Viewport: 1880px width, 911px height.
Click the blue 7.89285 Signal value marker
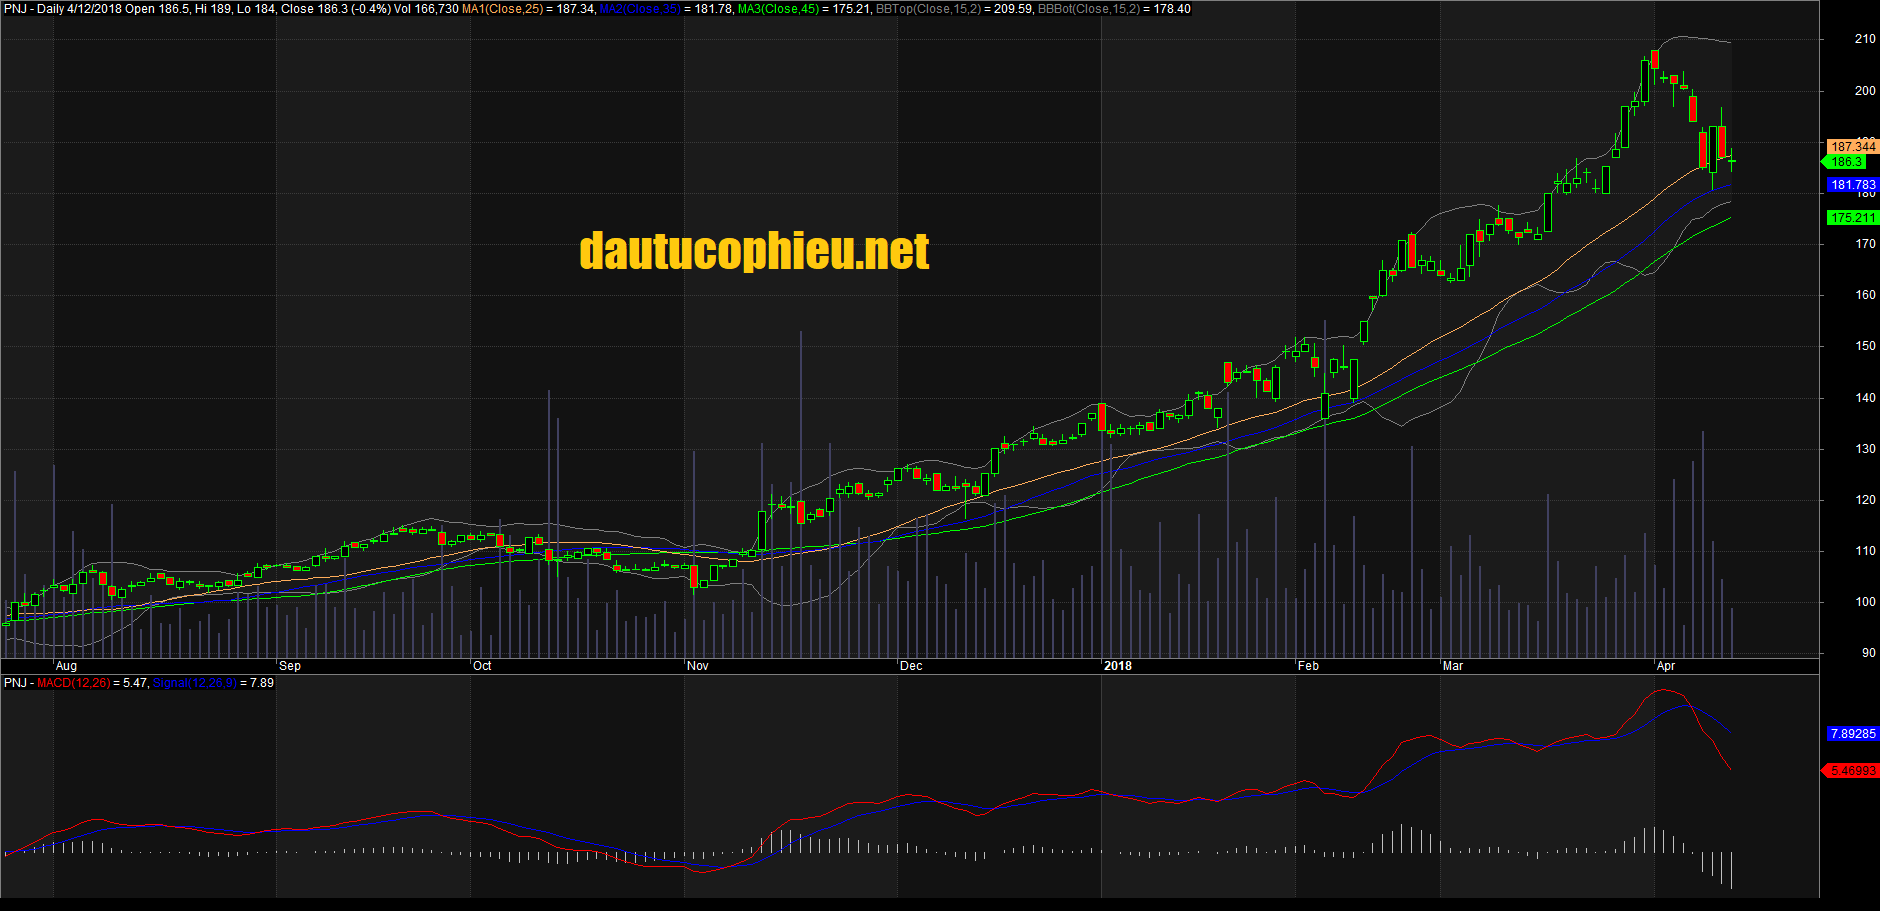[x=1851, y=733]
